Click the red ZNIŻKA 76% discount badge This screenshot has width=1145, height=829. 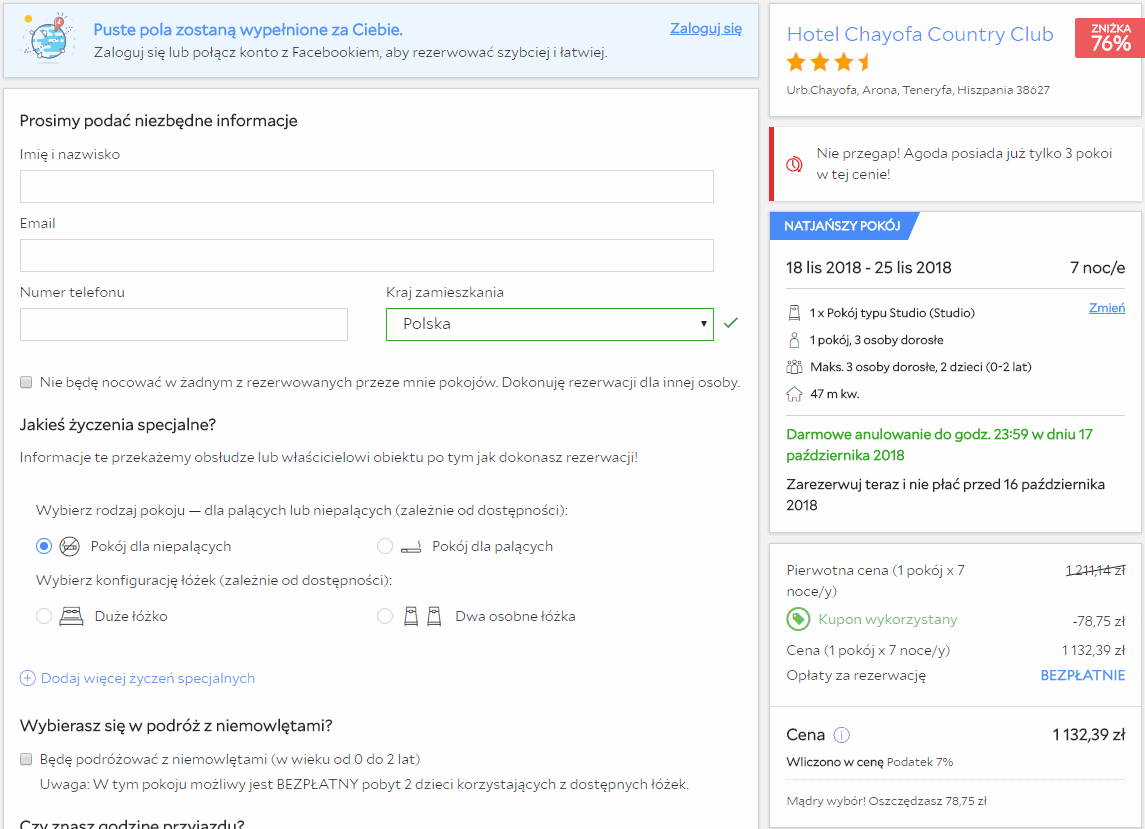(1110, 38)
